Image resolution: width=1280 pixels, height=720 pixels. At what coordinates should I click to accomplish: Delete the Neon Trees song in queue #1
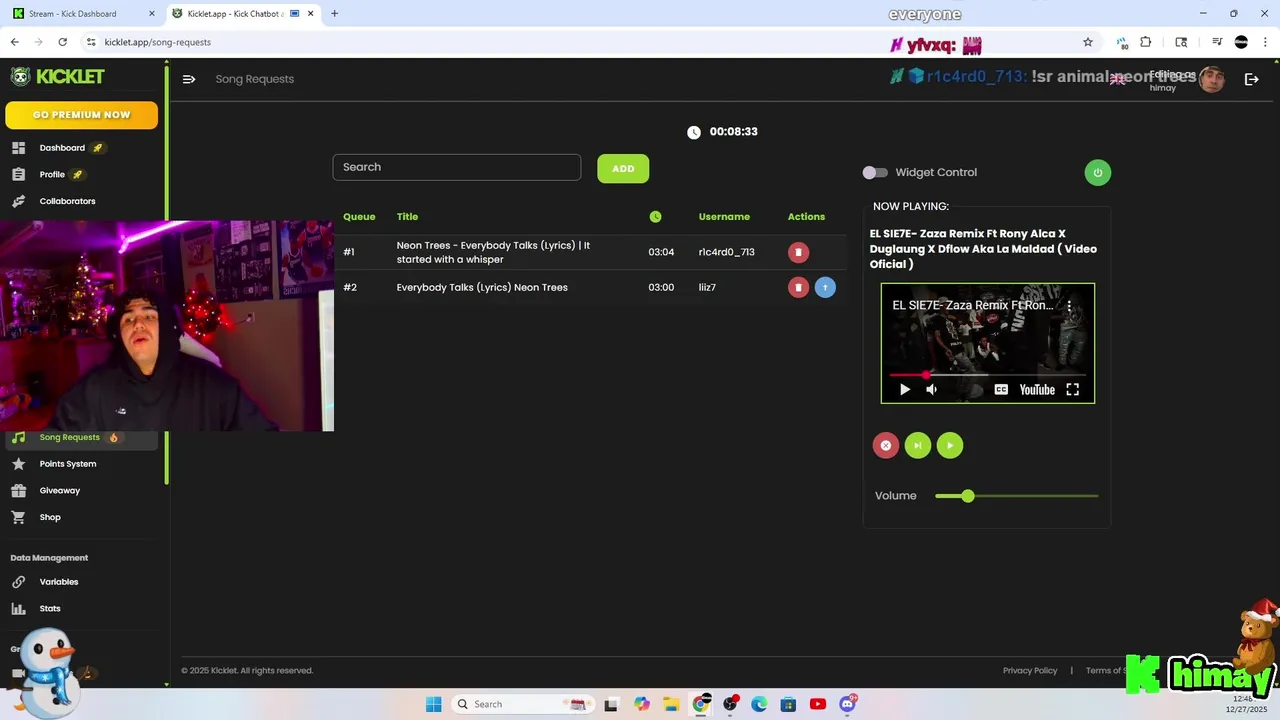coord(798,252)
